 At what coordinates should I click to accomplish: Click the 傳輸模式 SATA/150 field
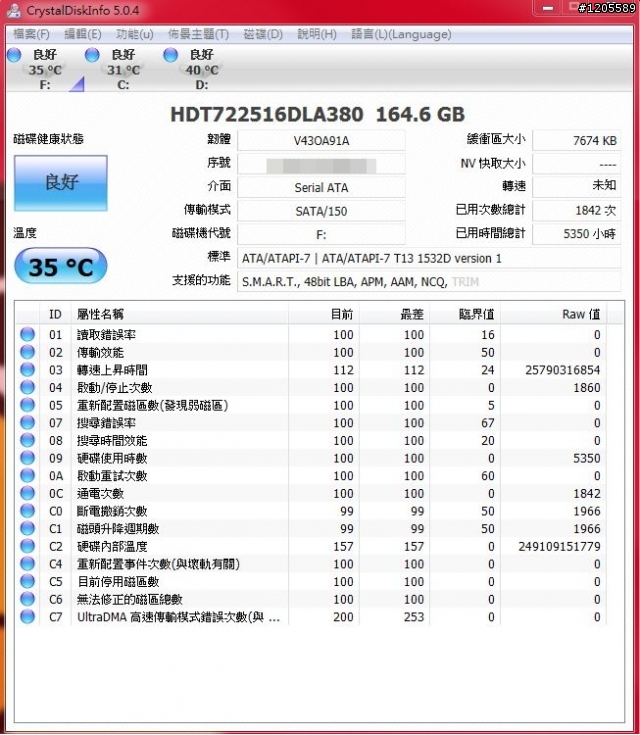[x=321, y=211]
